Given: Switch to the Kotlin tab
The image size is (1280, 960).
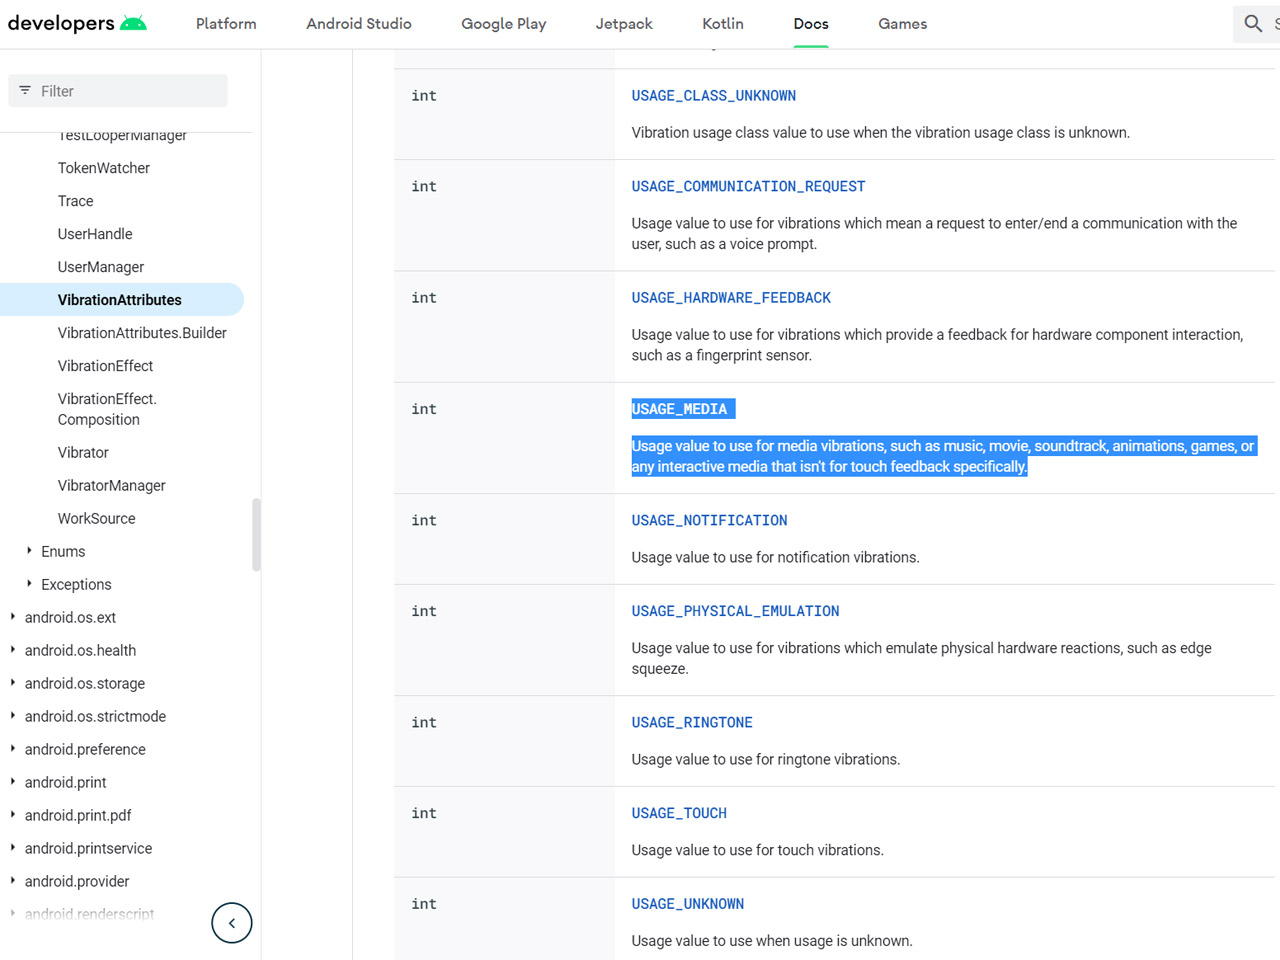Looking at the screenshot, I should click(723, 24).
